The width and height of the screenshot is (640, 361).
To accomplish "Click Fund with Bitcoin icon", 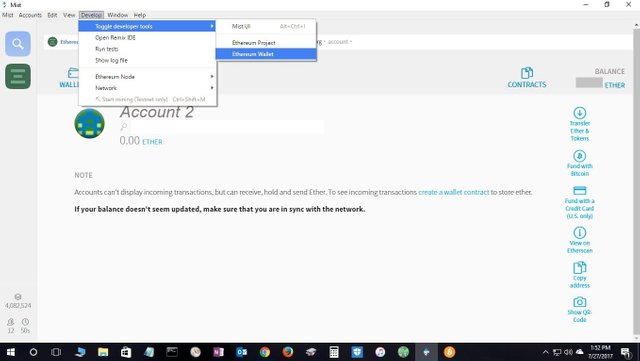I will coord(580,156).
